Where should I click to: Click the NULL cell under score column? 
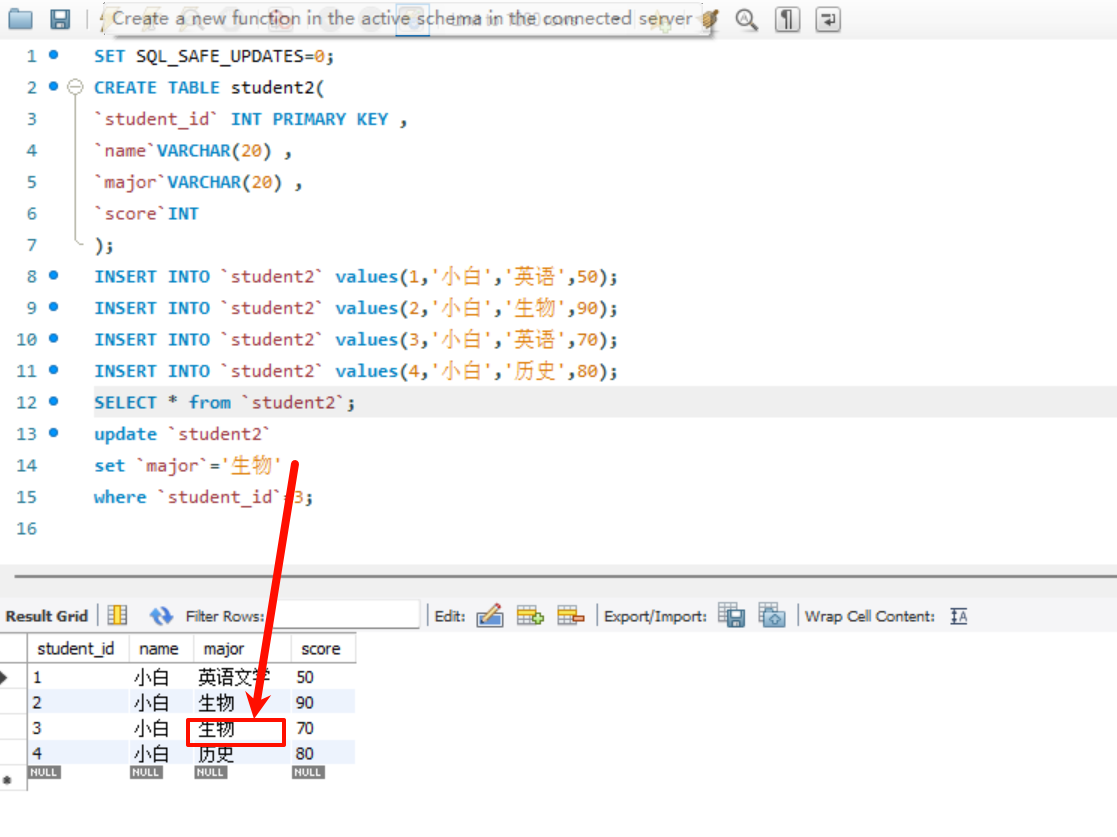308,772
